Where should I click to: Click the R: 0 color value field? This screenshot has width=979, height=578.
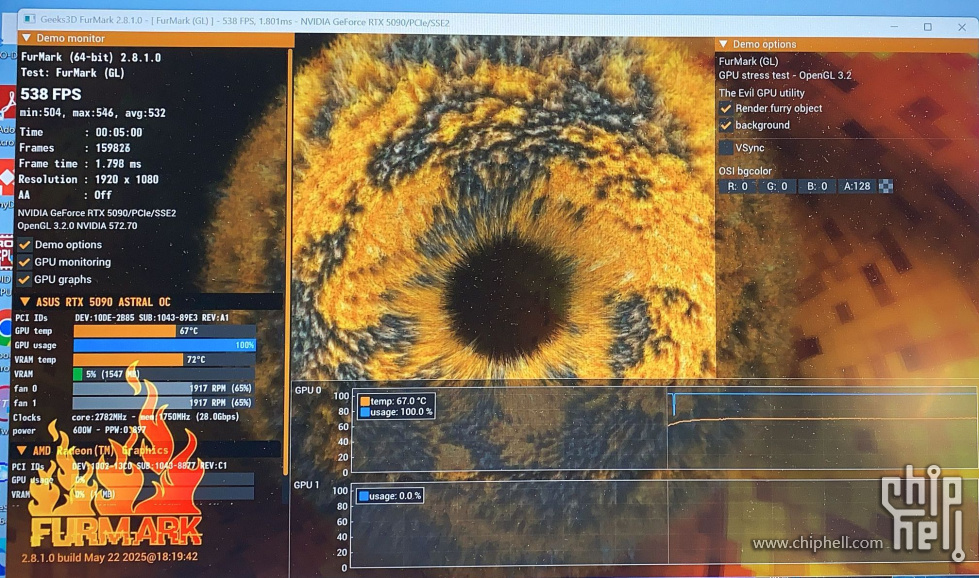click(737, 186)
